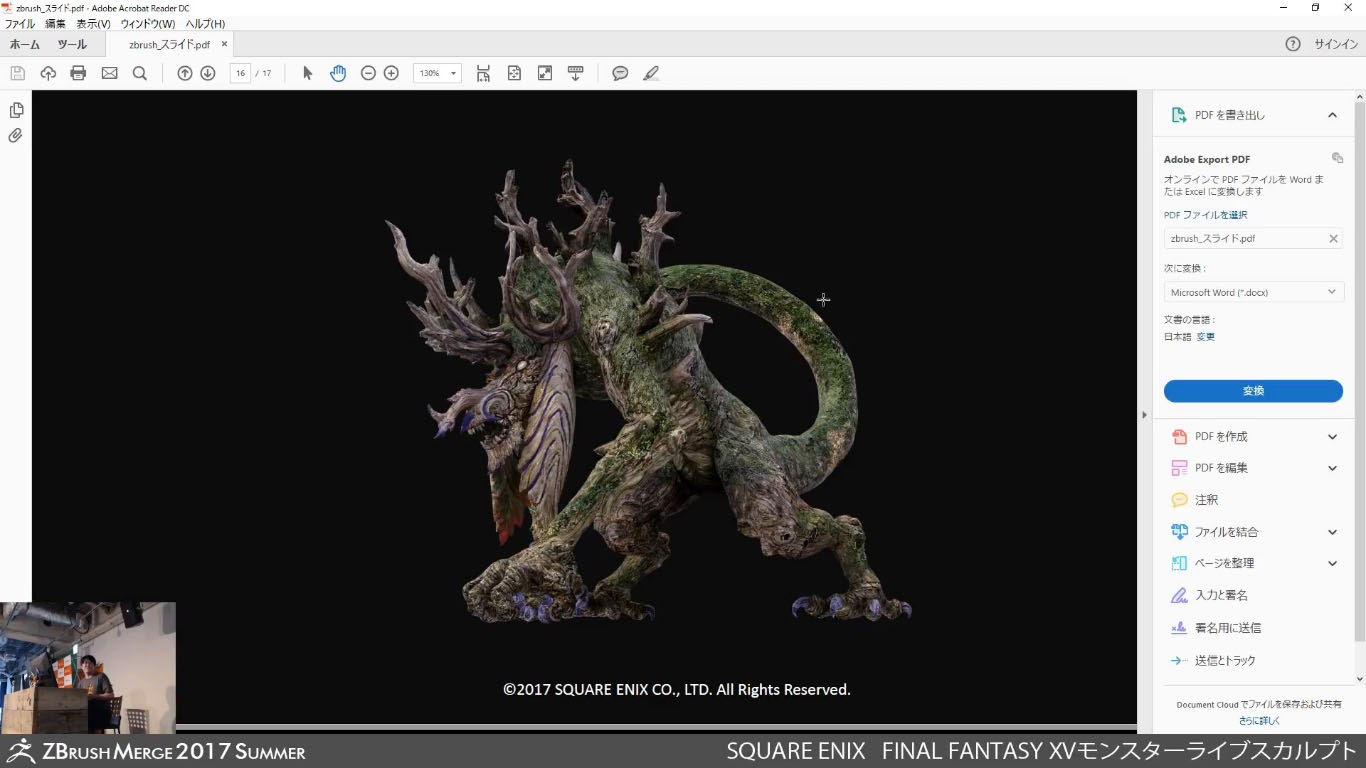1366x768 pixels.
Task: Click the PDF を作成 icon
Action: point(1179,436)
